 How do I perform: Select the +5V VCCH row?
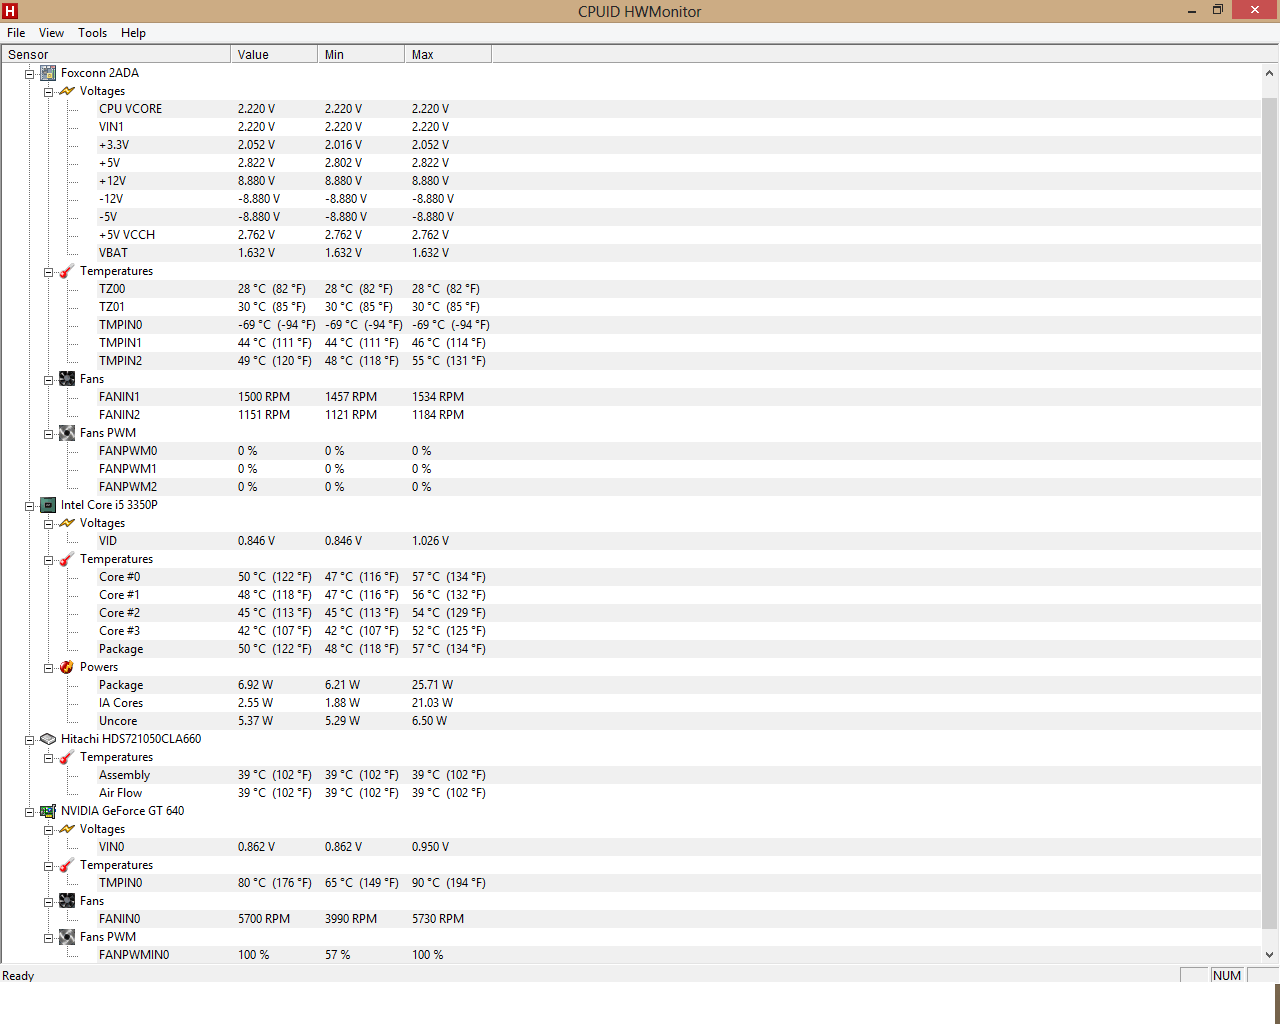click(x=632, y=235)
